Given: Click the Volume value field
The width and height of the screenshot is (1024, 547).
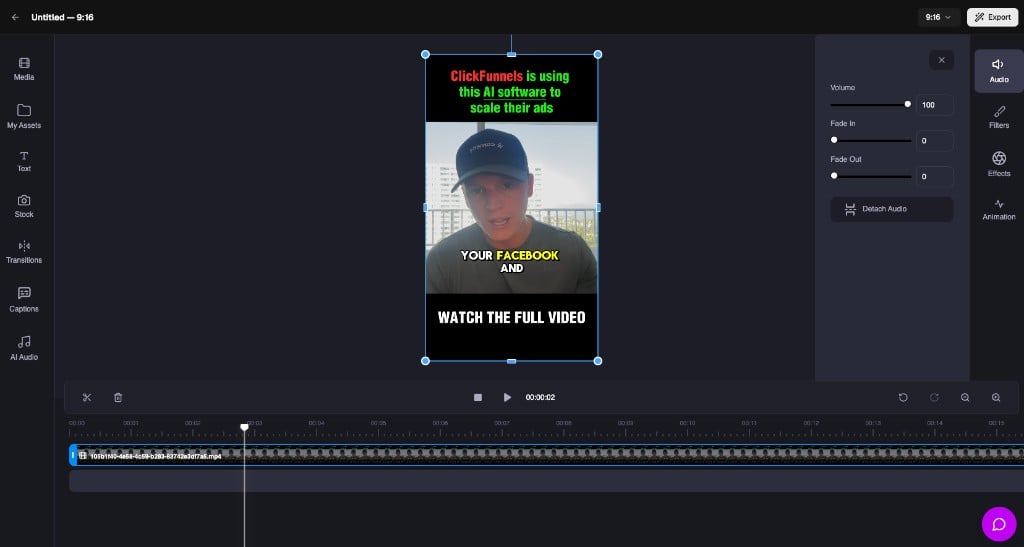Looking at the screenshot, I should (934, 105).
